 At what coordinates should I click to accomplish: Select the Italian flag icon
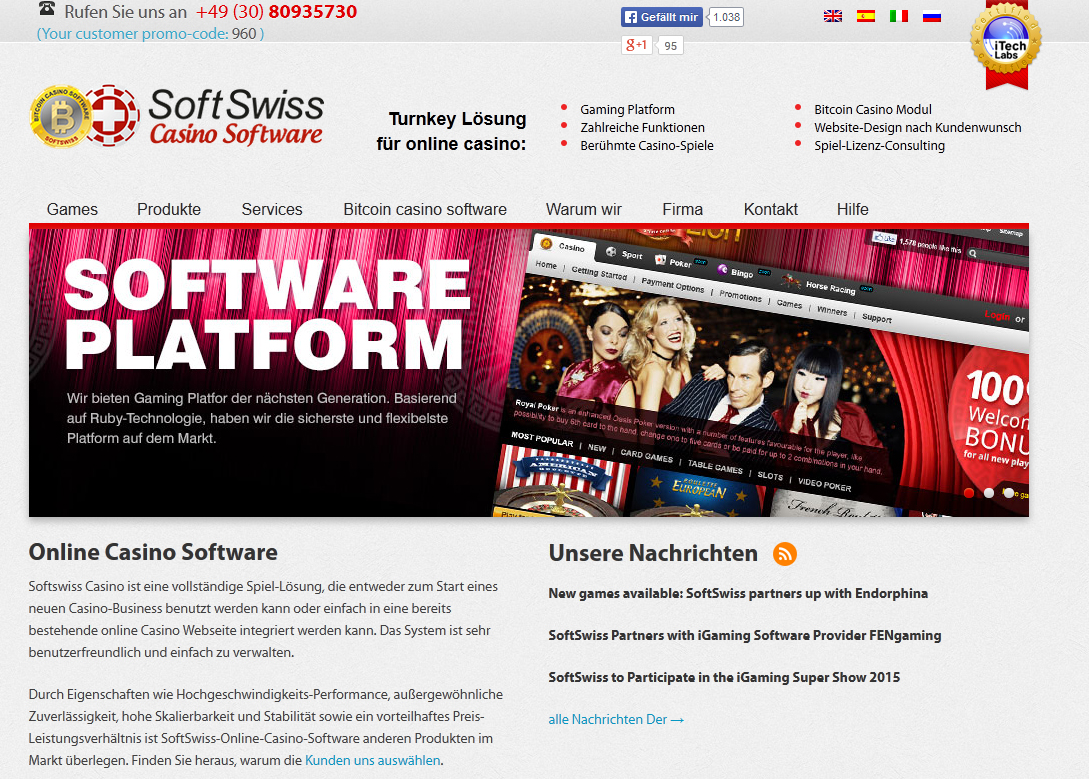899,16
